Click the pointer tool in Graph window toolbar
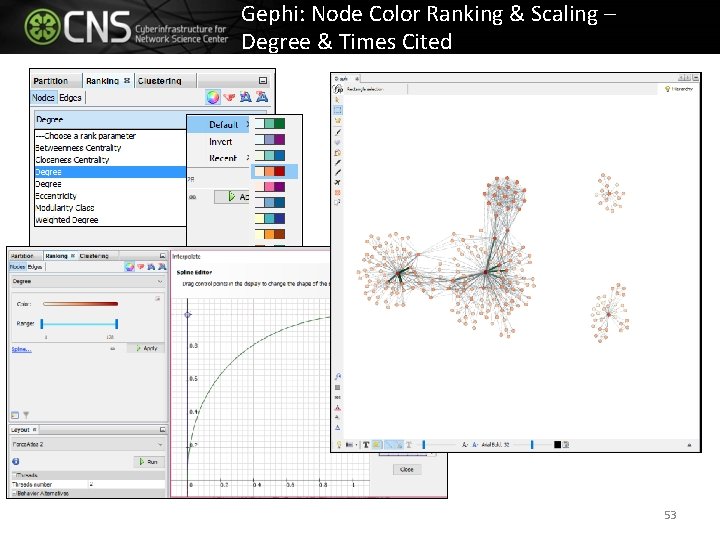The image size is (720, 540). click(338, 100)
